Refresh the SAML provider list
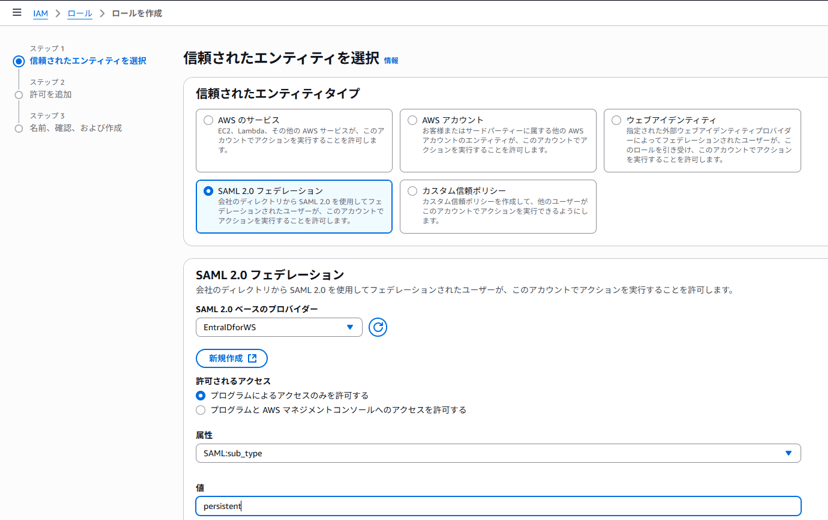The width and height of the screenshot is (828, 520). [x=378, y=327]
